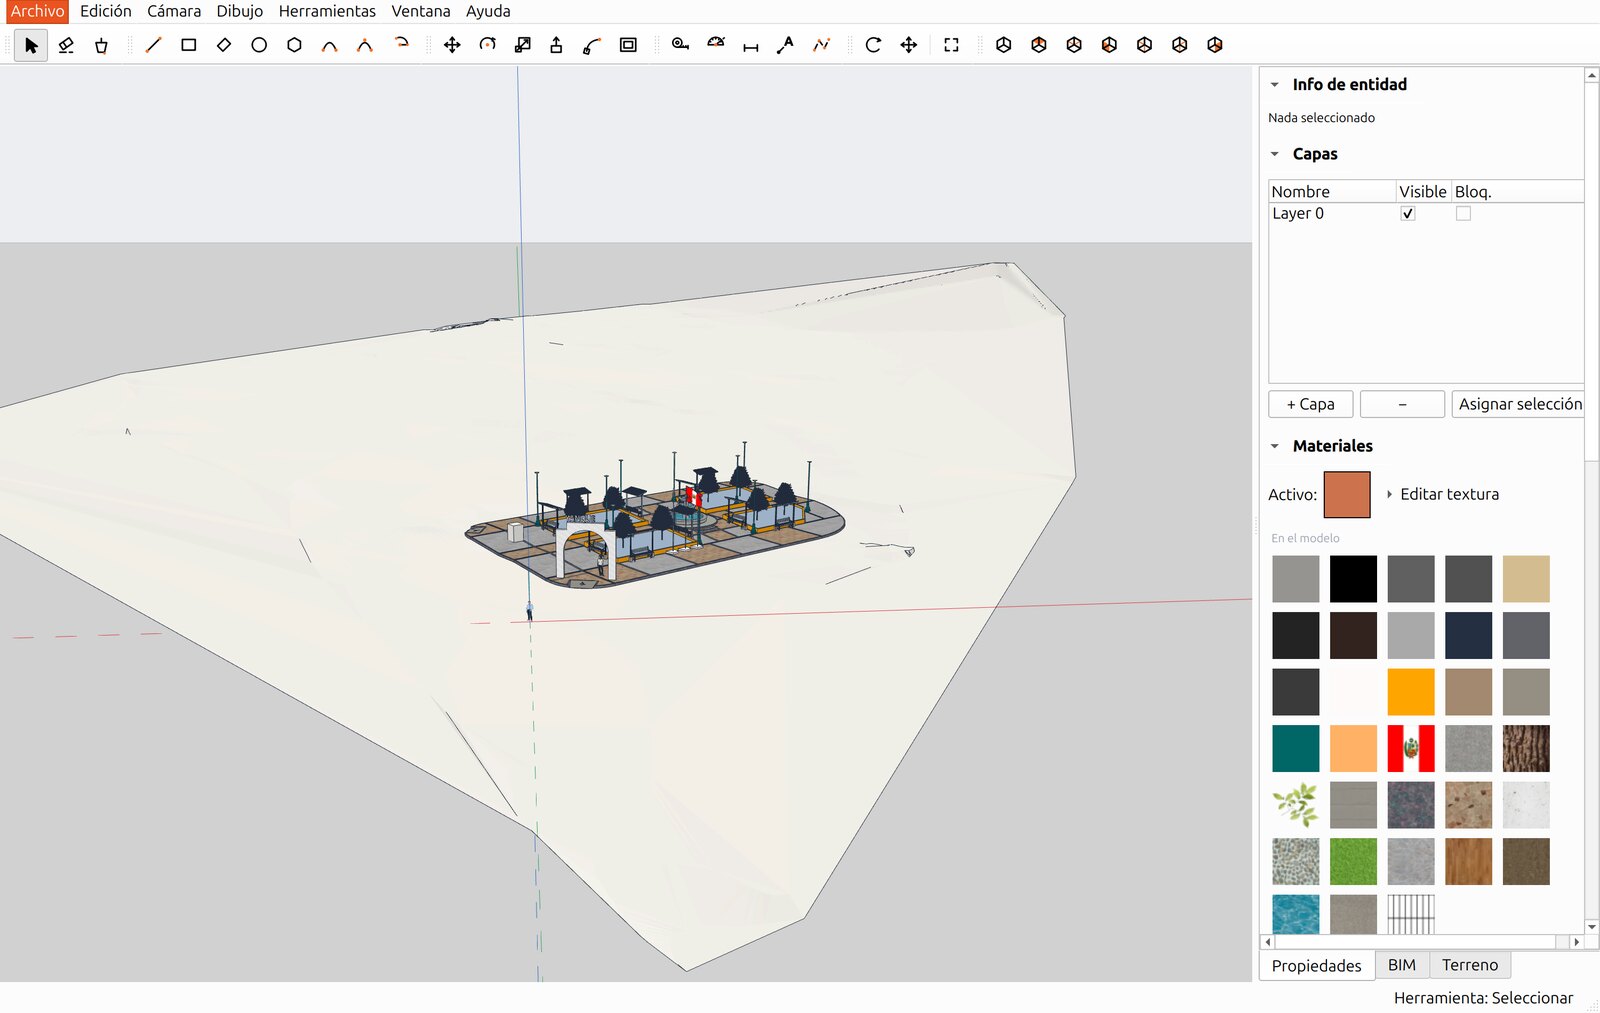This screenshot has width=1600, height=1013.
Task: Open the Dibujo menu
Action: [240, 11]
